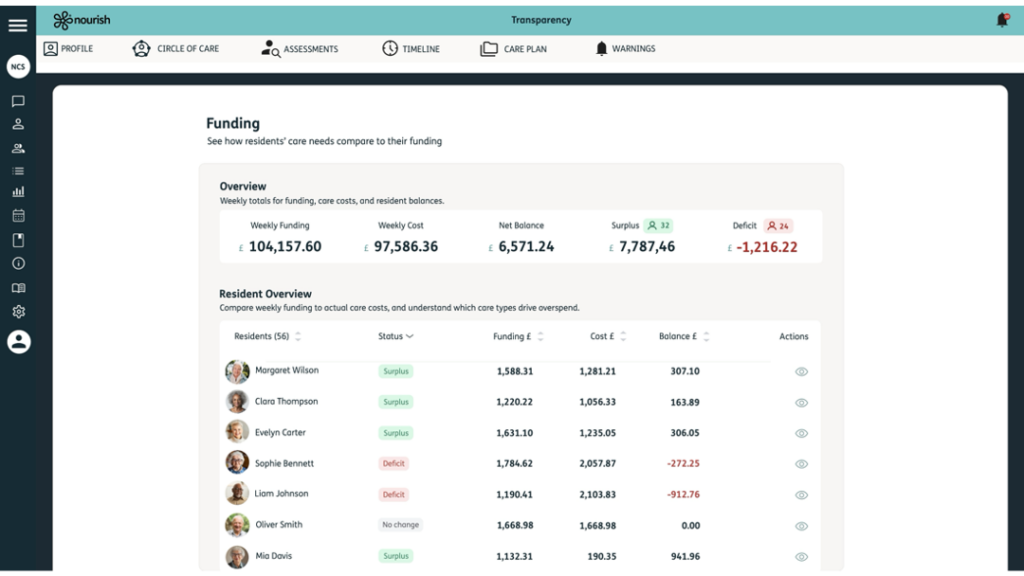The width and height of the screenshot is (1024, 576).
Task: Click the Surplus status tag for Margaret Wilson
Action: click(396, 371)
